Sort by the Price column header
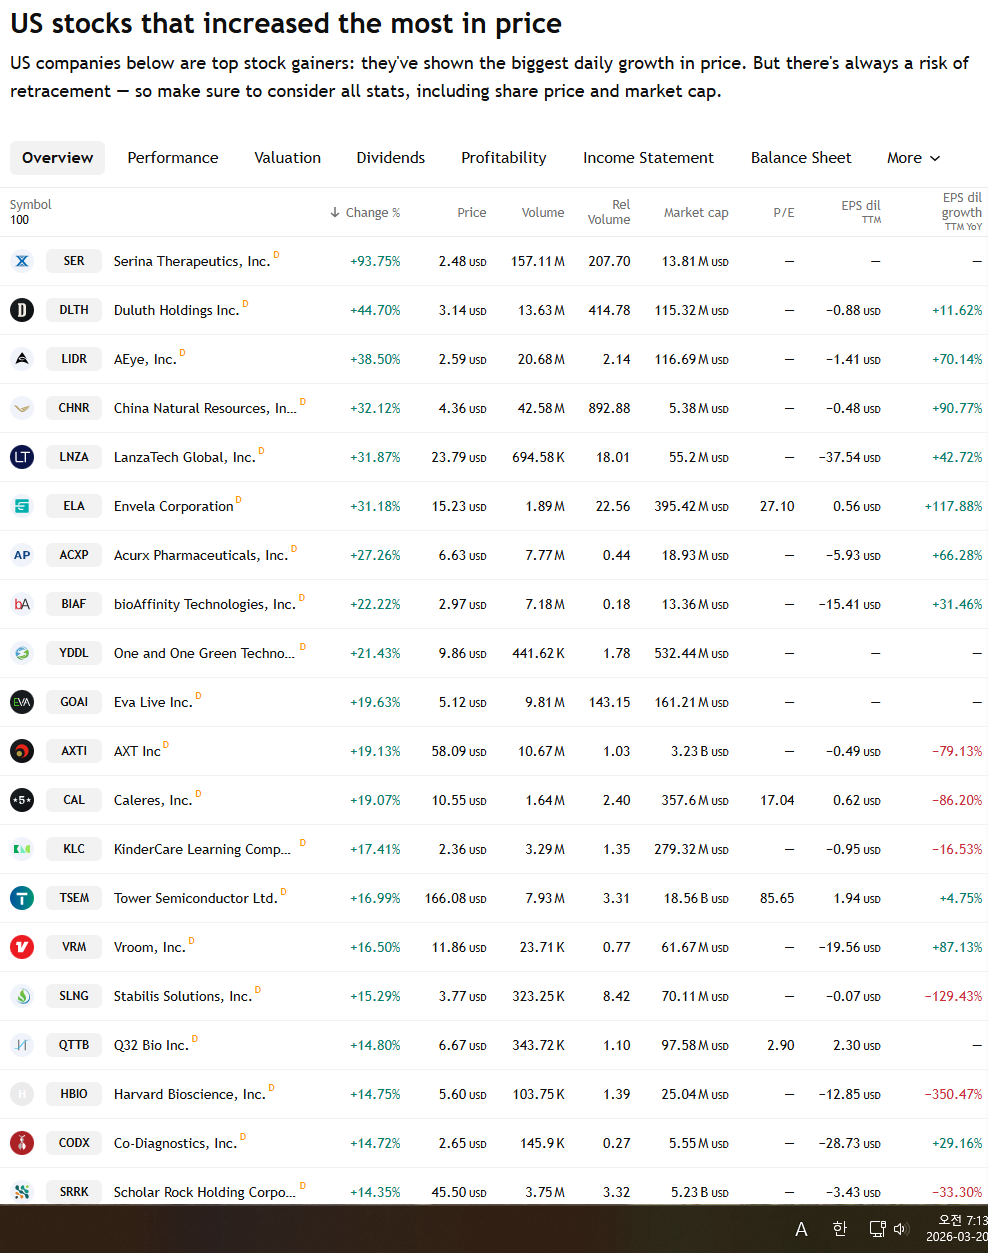The width and height of the screenshot is (988, 1253). [x=472, y=213]
